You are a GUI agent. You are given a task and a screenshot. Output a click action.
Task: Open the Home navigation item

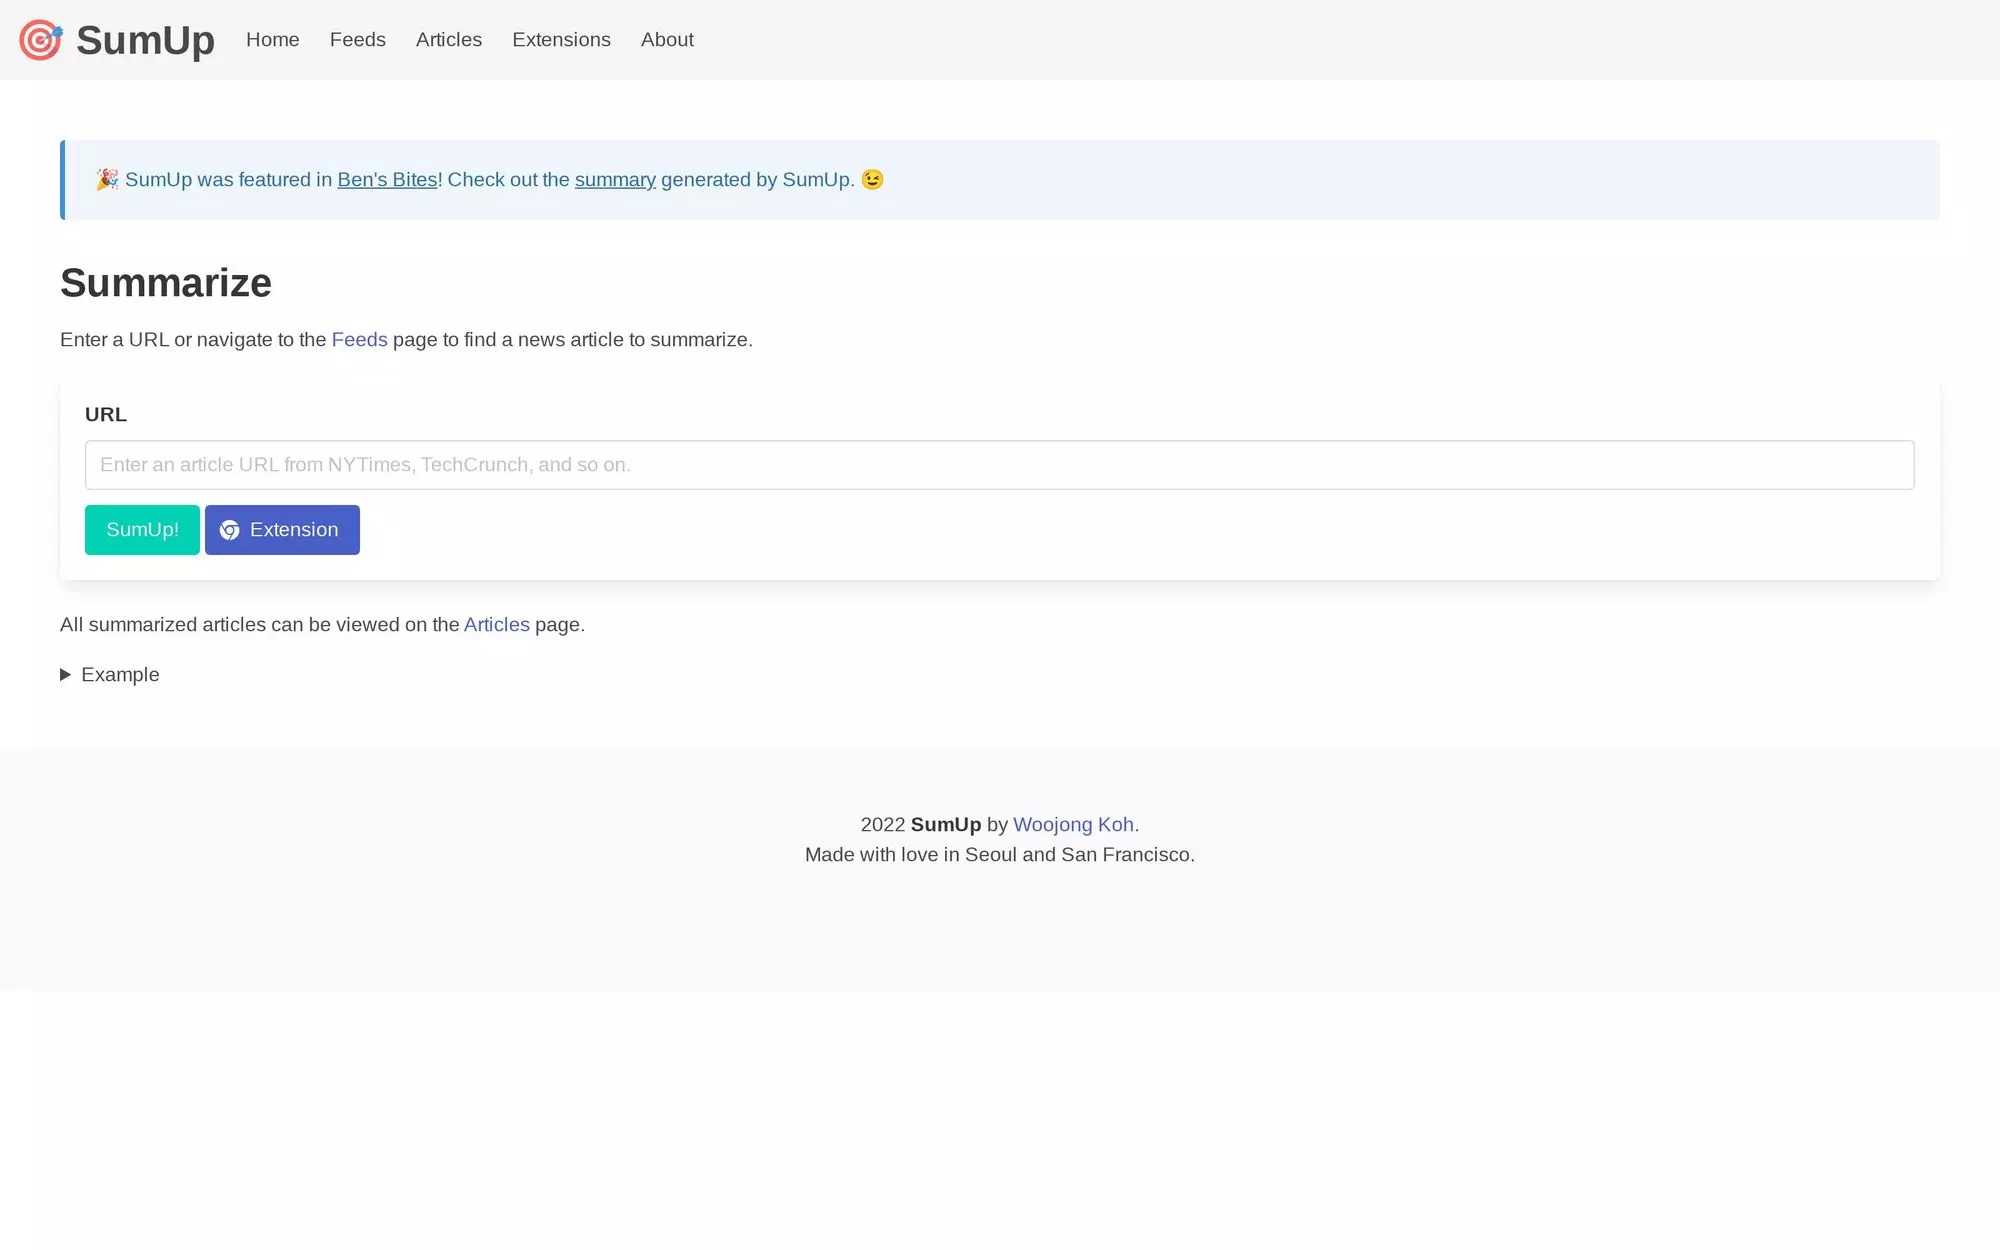click(x=272, y=40)
